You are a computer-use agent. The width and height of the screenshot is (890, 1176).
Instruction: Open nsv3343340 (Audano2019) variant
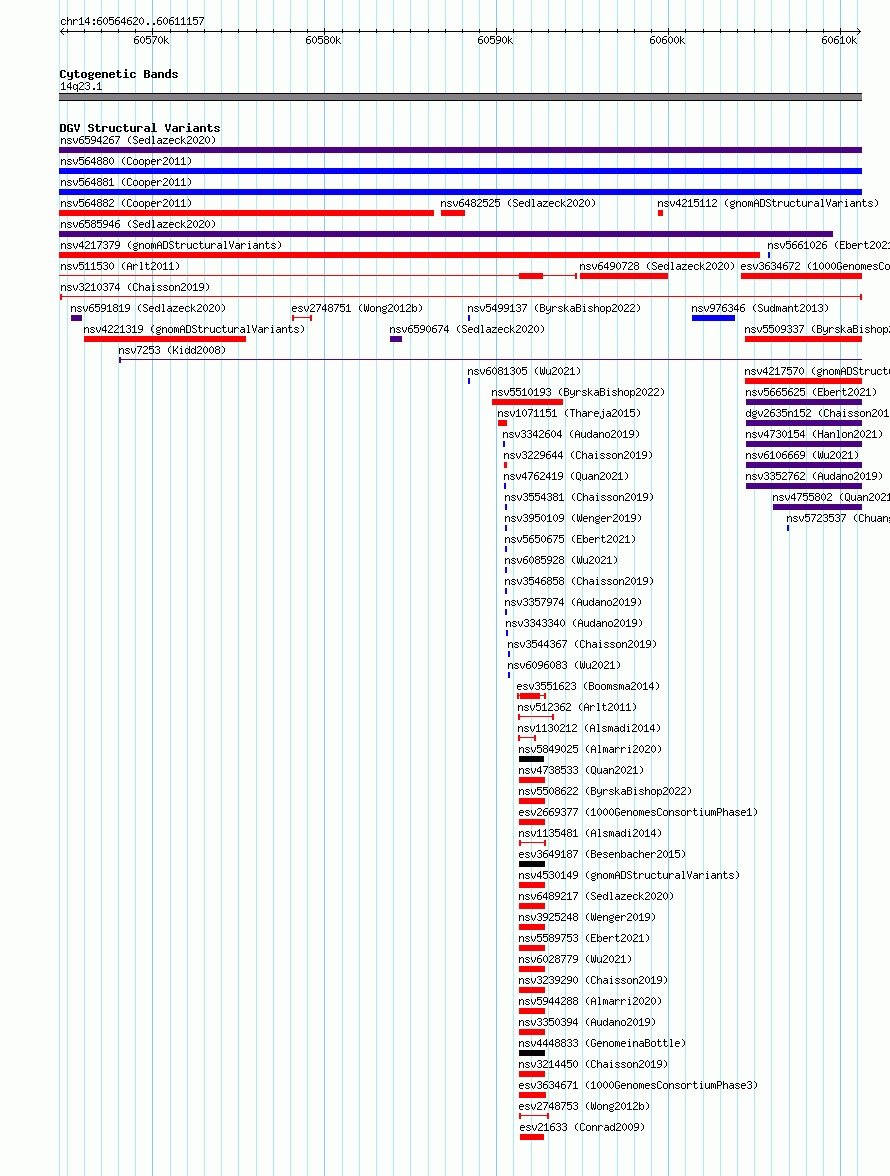pos(574,623)
